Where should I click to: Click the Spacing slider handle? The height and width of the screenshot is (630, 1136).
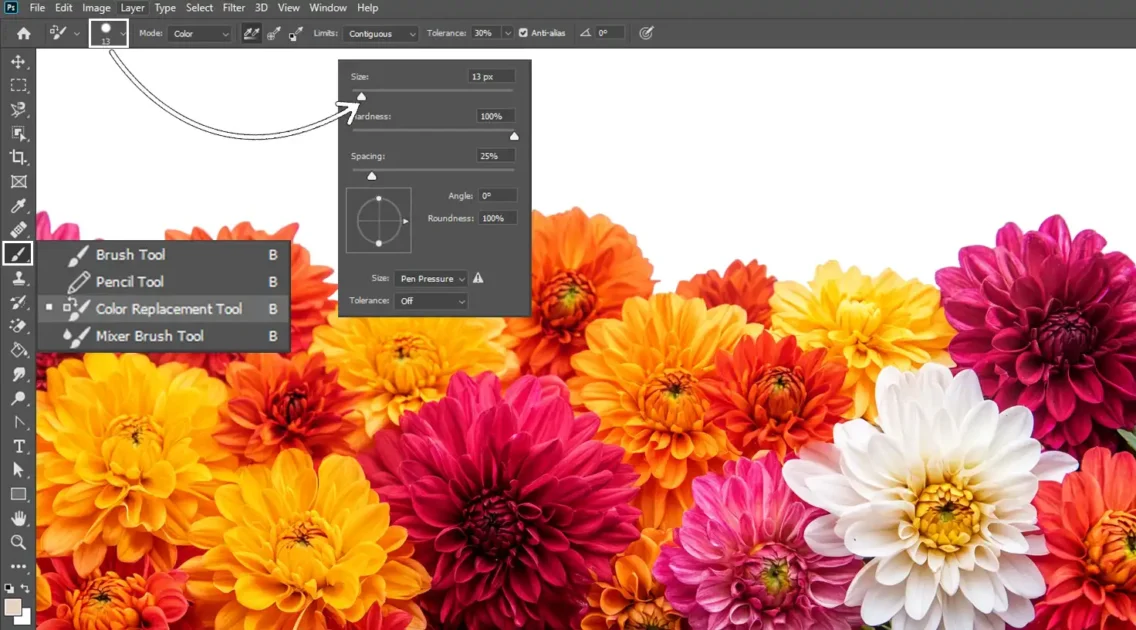(372, 176)
